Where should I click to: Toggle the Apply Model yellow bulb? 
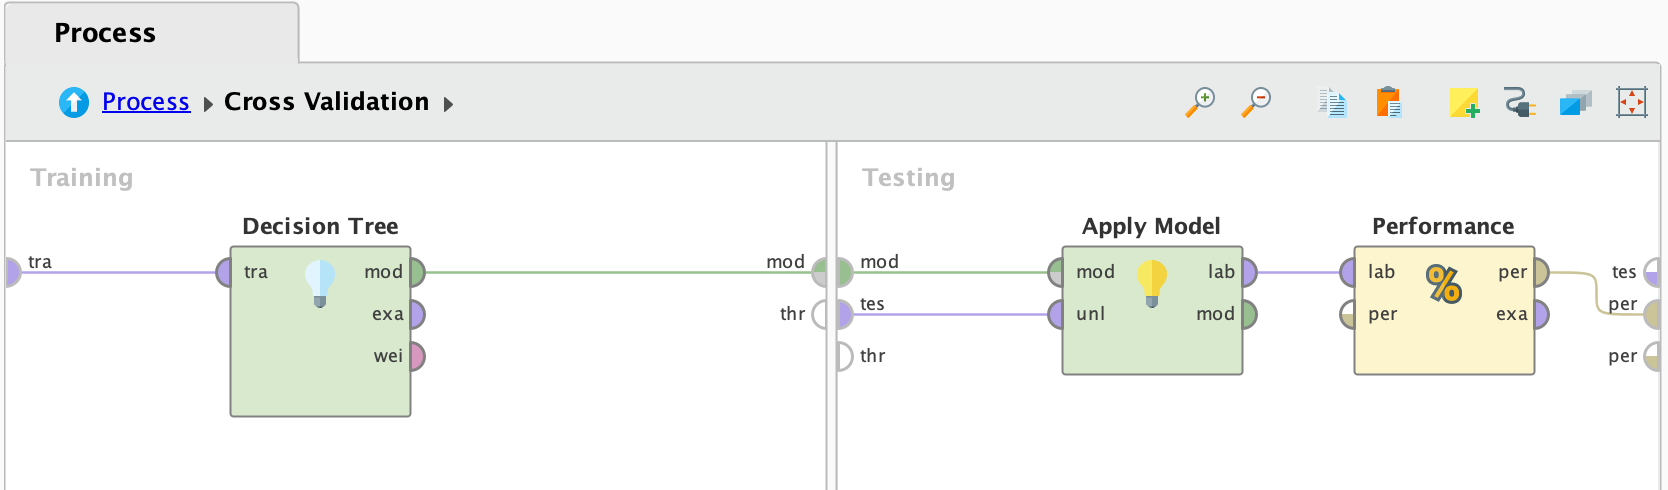click(x=1152, y=282)
